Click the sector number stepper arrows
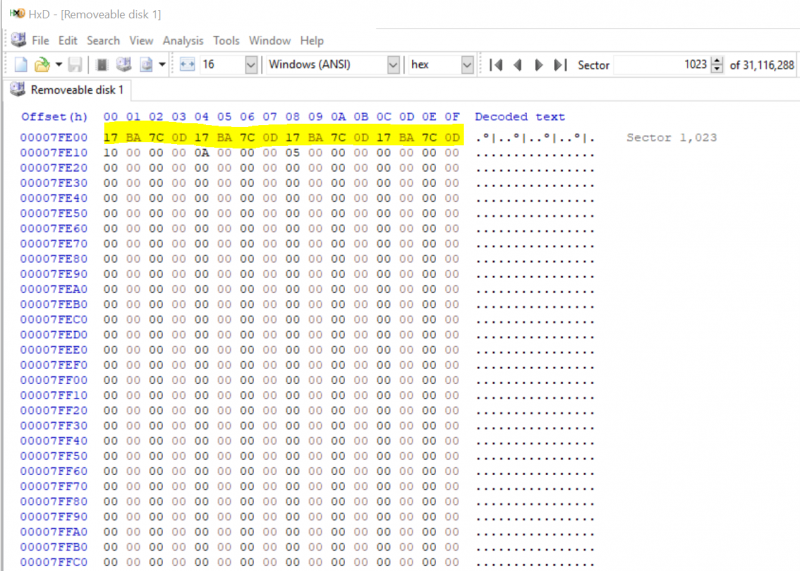The height and width of the screenshot is (571, 800). (716, 65)
